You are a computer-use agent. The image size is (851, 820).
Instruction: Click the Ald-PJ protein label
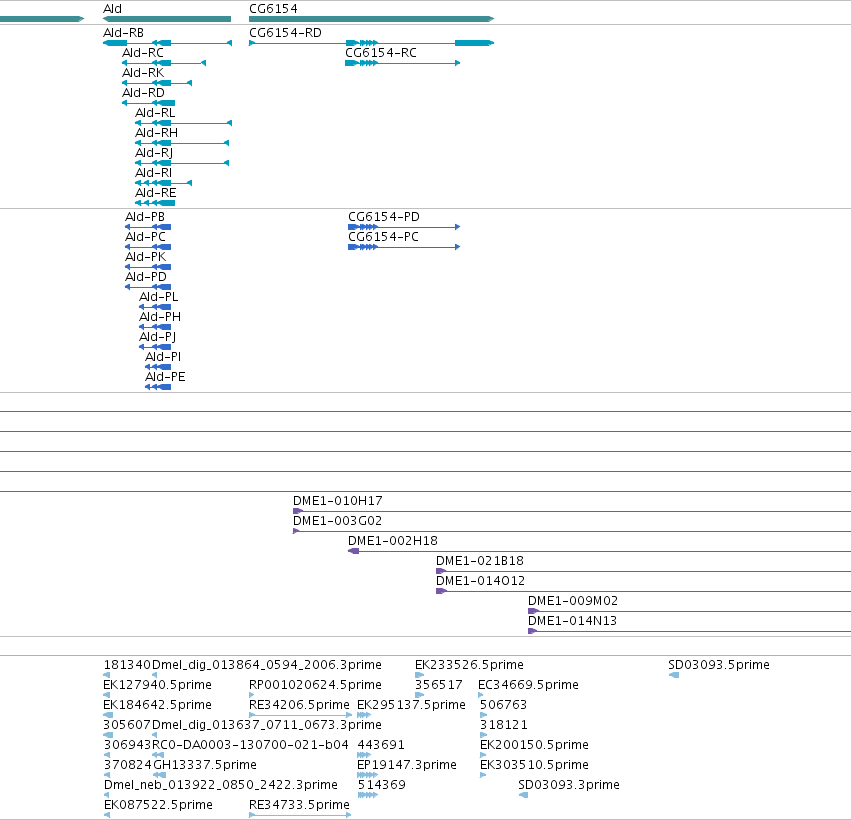(x=157, y=338)
